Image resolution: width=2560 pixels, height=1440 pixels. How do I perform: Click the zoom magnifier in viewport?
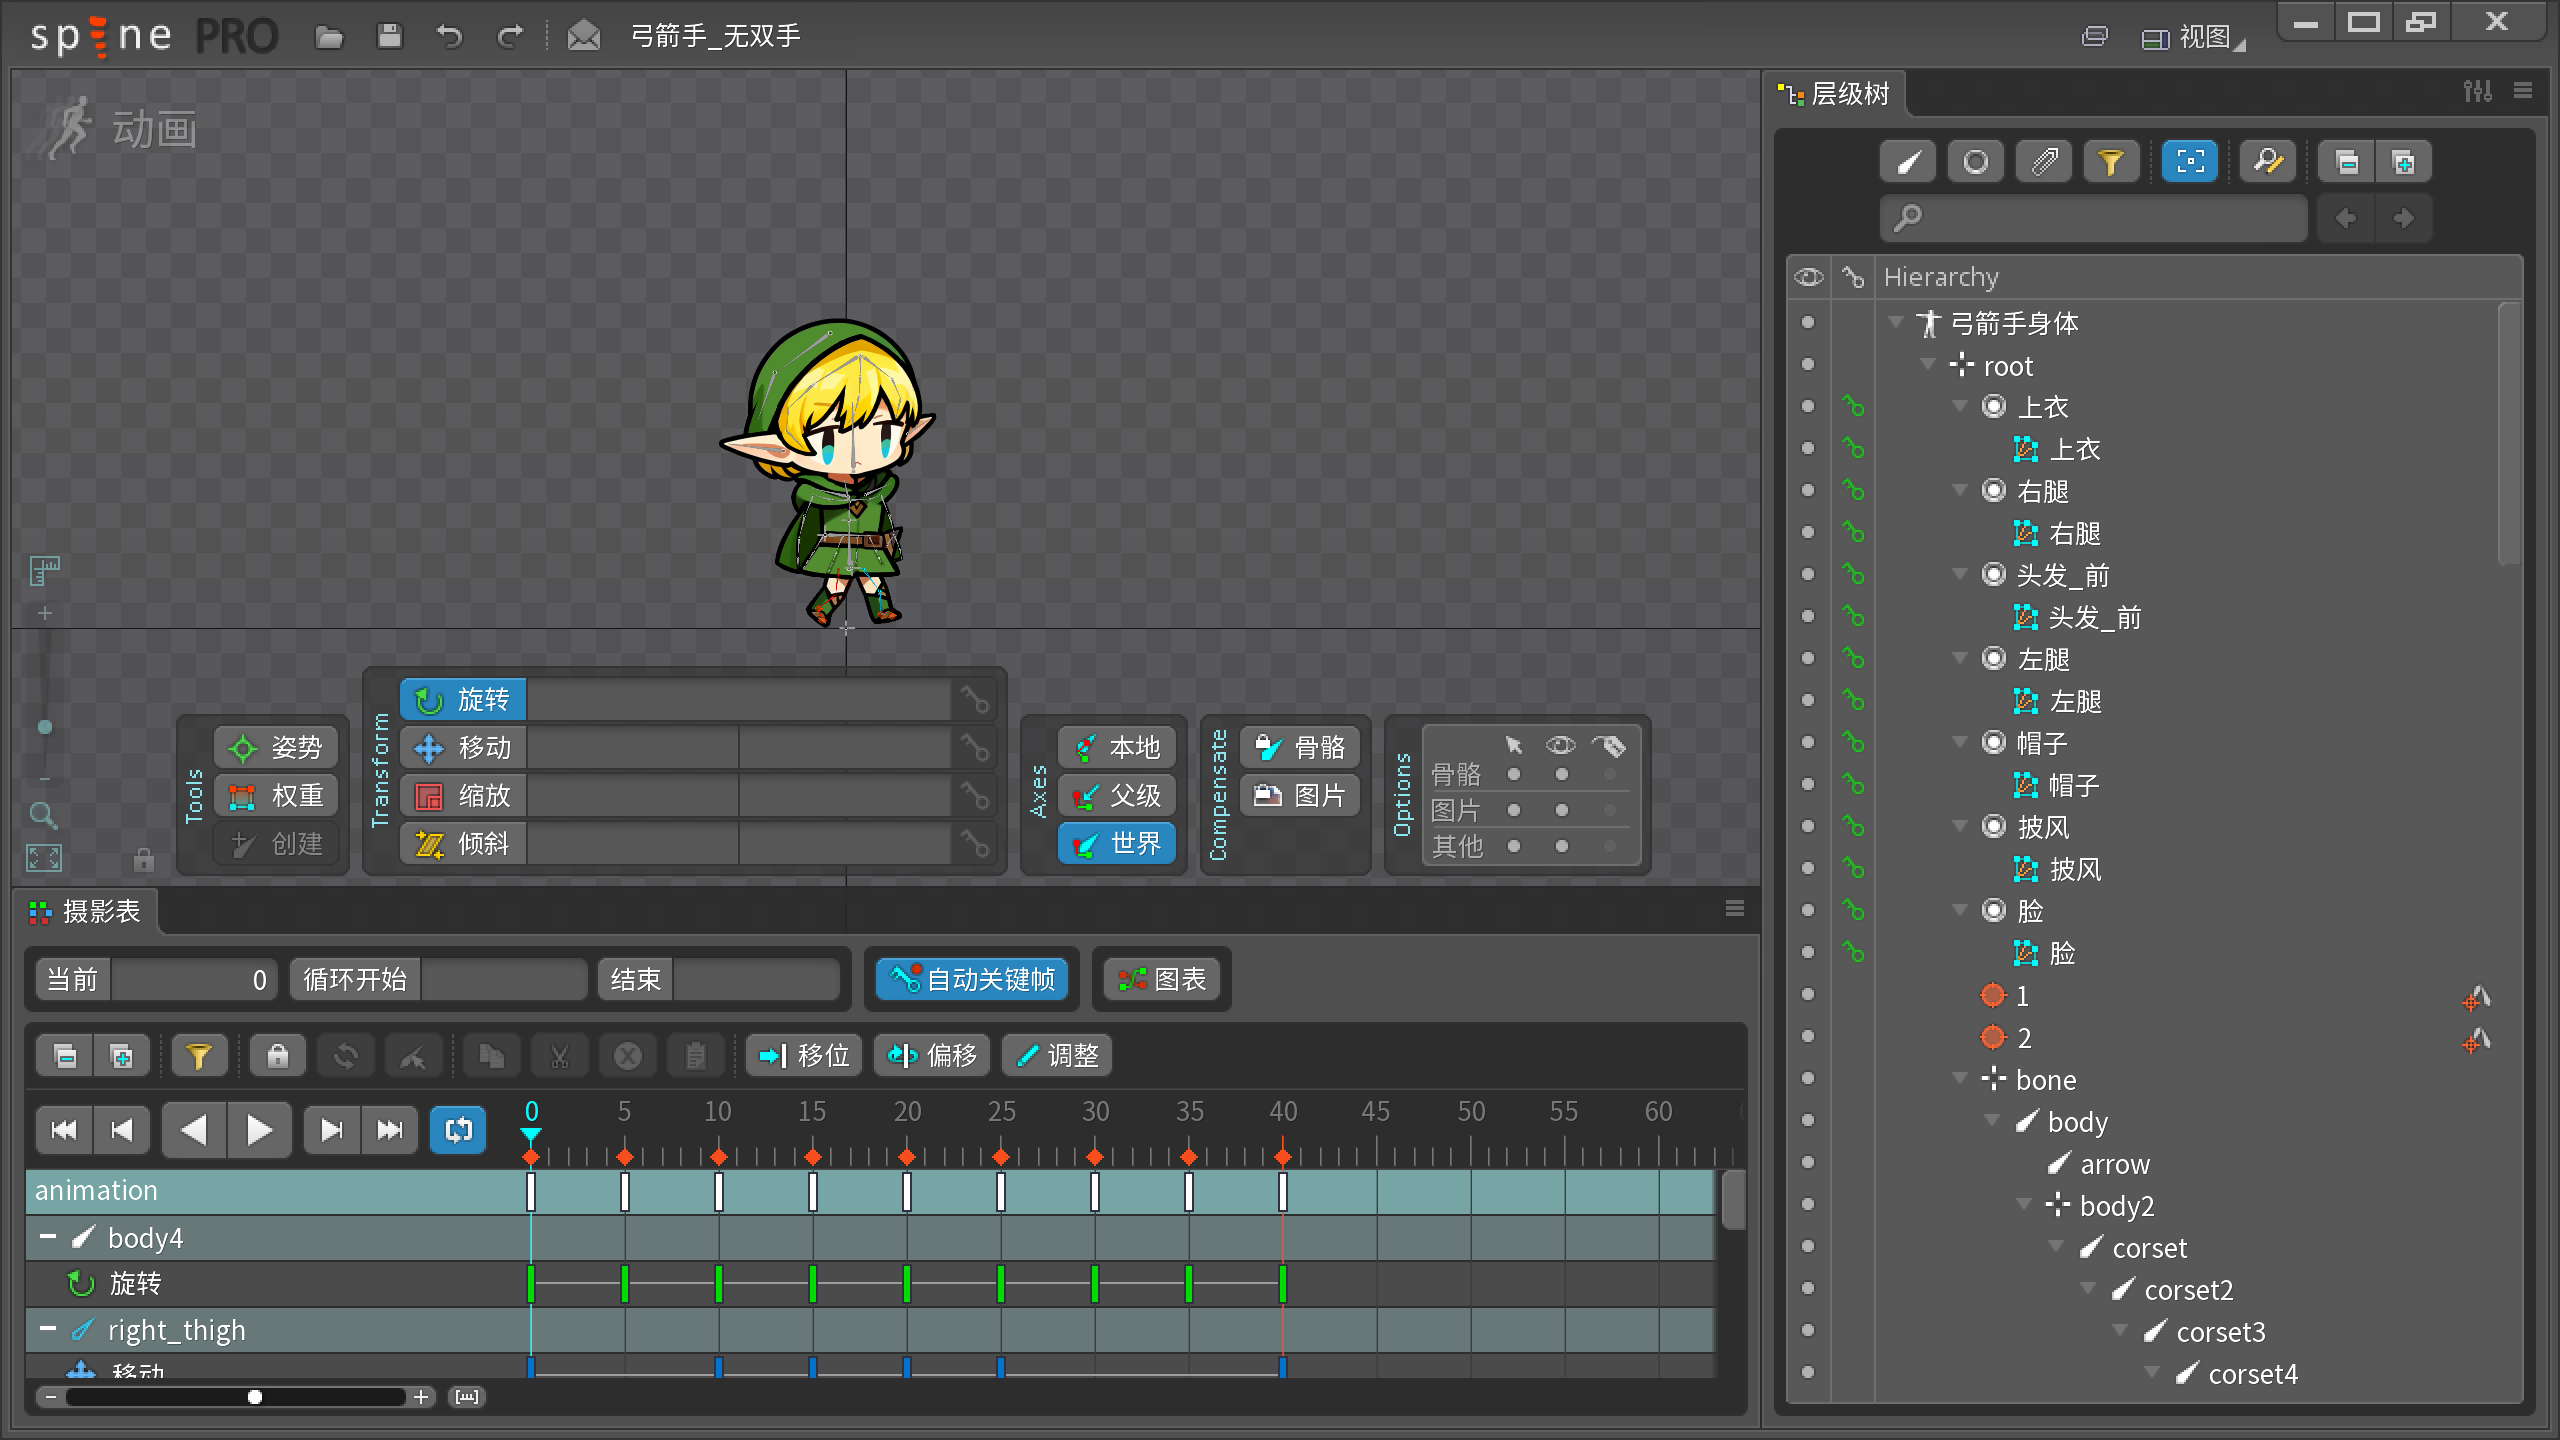(x=43, y=816)
